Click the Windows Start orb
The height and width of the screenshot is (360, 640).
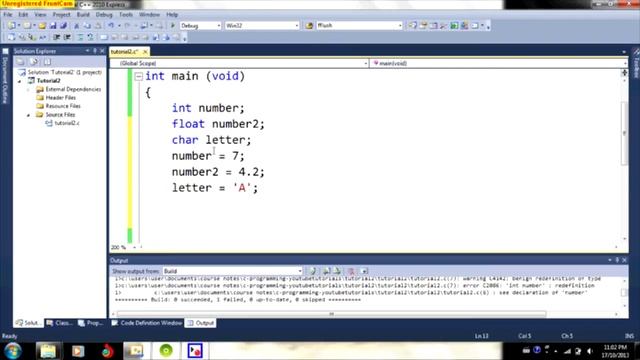pyautogui.click(x=13, y=351)
